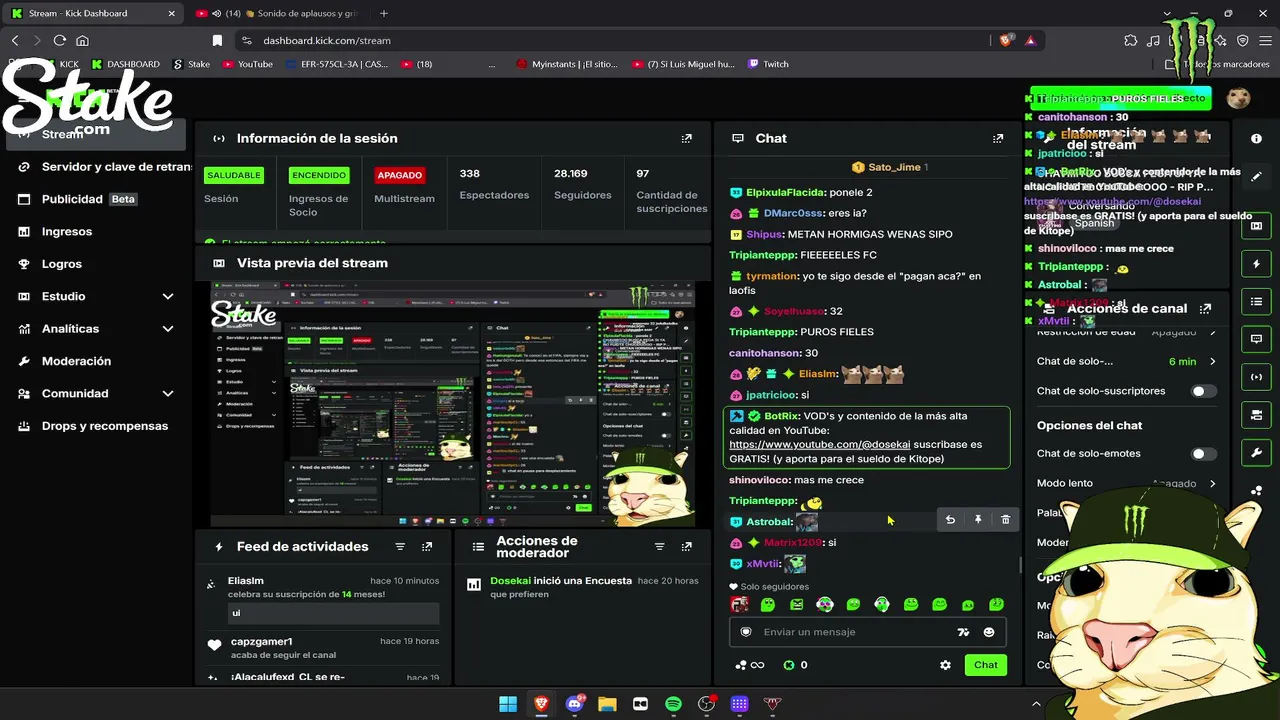Open the Twitch bookmark
The image size is (1280, 720).
pos(768,64)
